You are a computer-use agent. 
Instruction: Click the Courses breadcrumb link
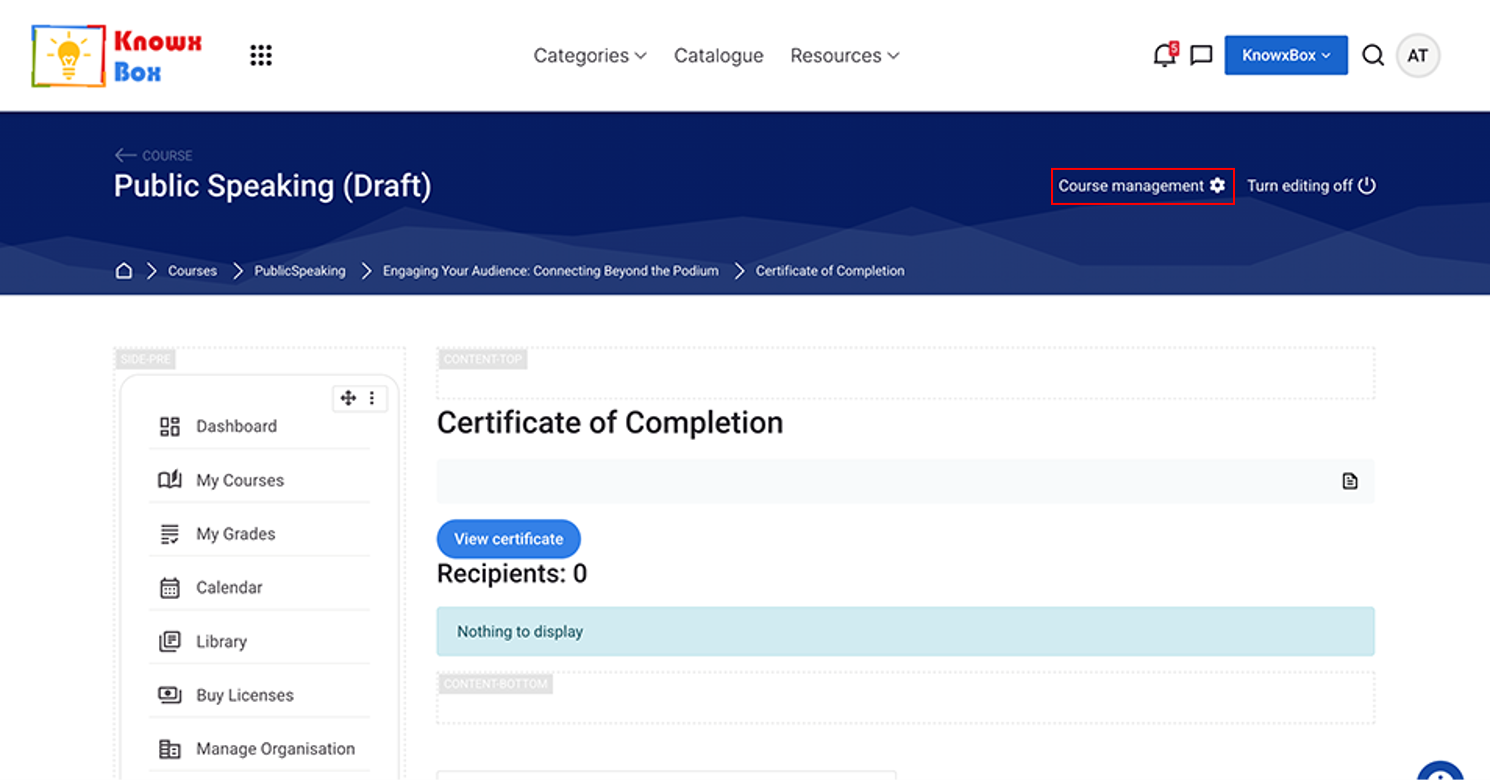(x=192, y=271)
